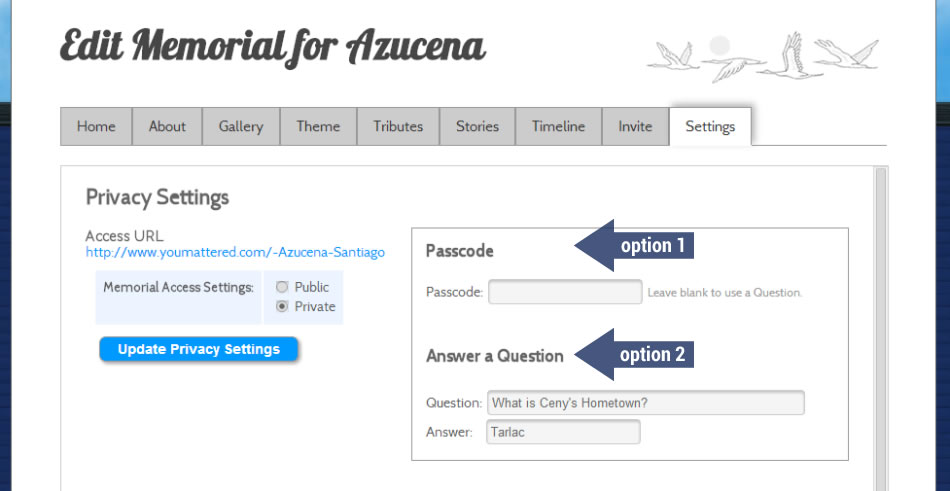
Task: Click the Answer field containing Tarlac
Action: [x=563, y=432]
